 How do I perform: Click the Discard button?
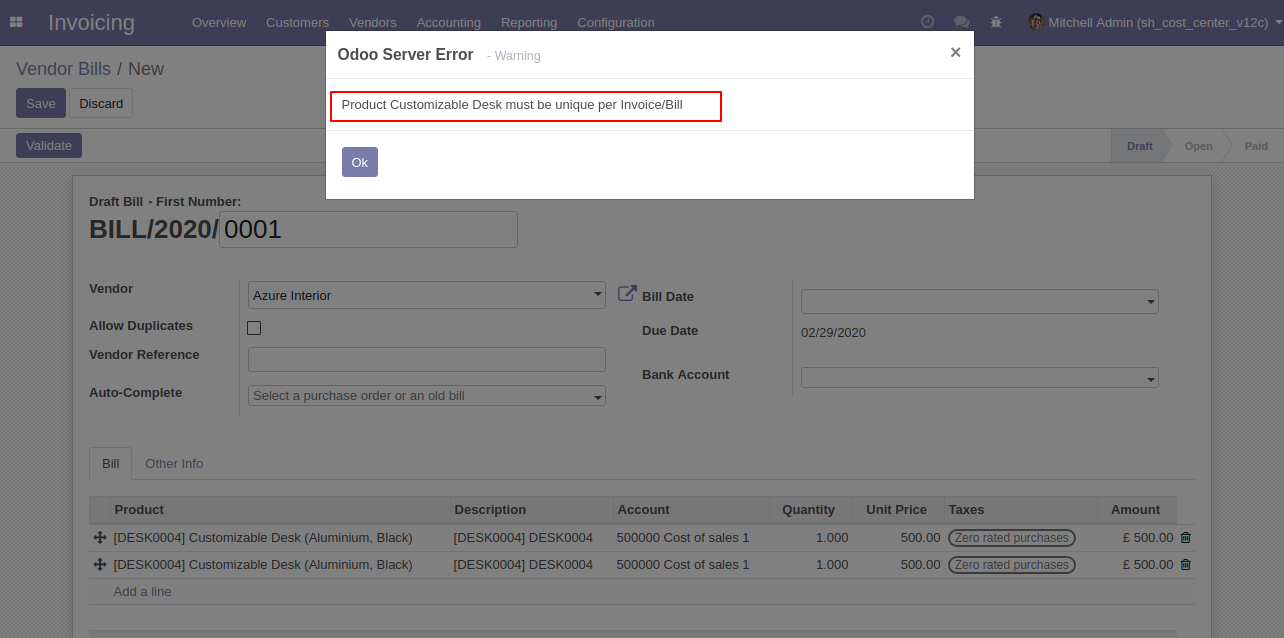[101, 103]
